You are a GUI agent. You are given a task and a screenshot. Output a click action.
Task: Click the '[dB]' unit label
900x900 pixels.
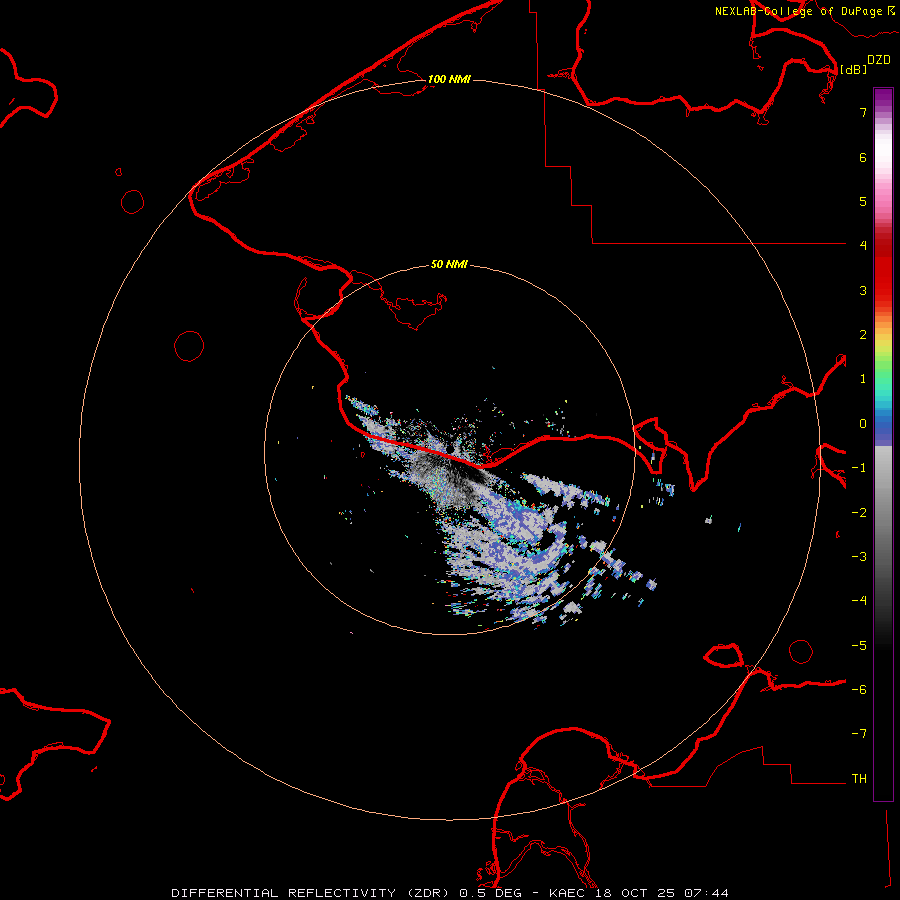click(854, 69)
